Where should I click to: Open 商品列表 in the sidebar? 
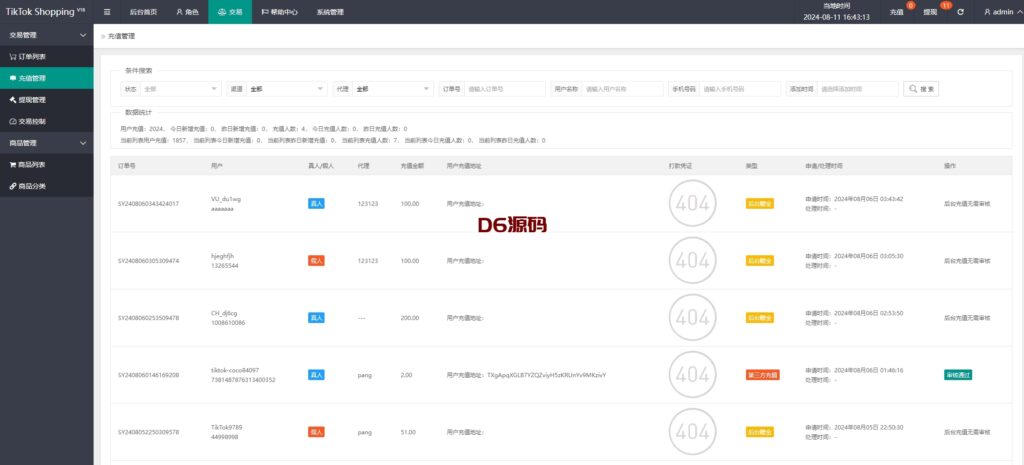point(46,165)
